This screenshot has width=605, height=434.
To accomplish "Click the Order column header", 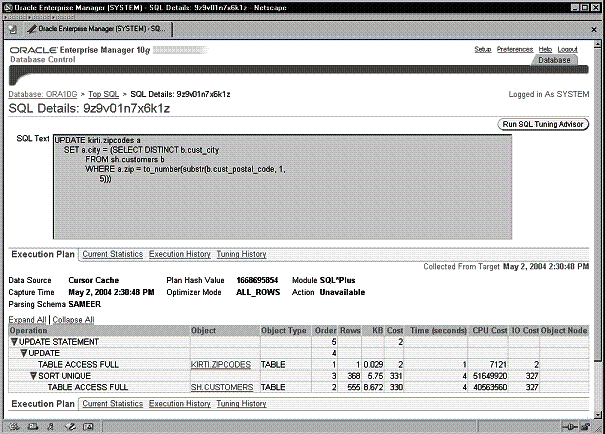I will point(325,331).
